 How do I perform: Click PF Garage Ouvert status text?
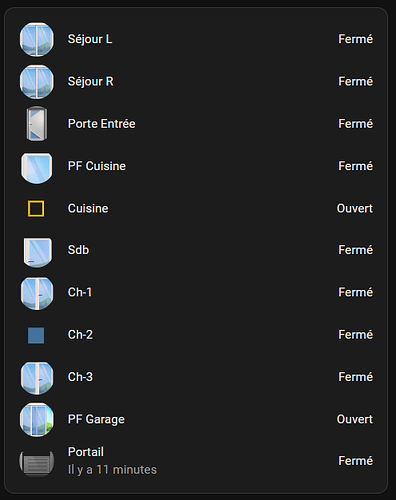[x=355, y=419]
